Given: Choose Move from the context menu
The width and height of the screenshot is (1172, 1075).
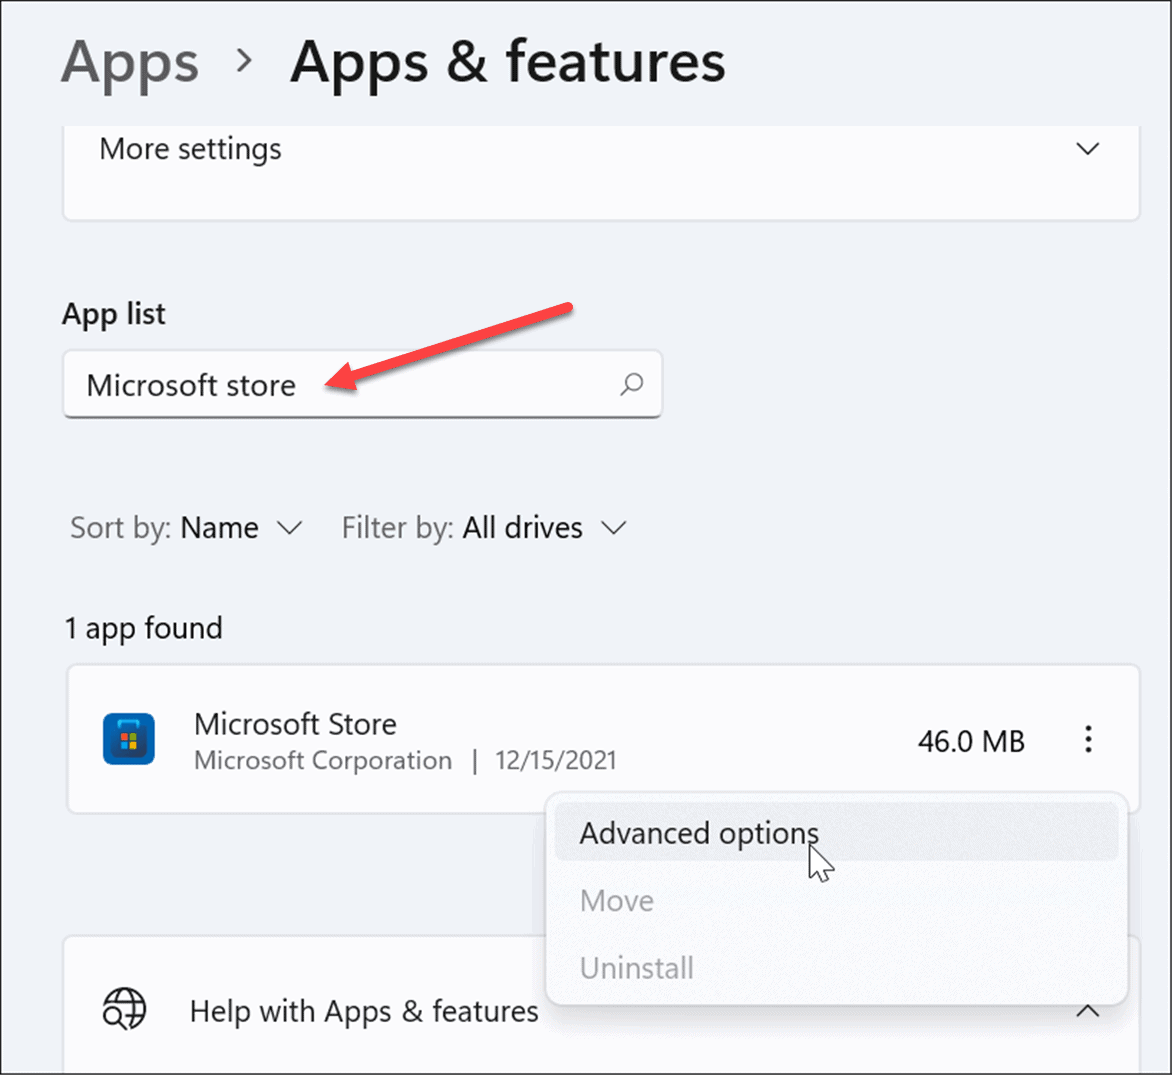Looking at the screenshot, I should coord(836,901).
